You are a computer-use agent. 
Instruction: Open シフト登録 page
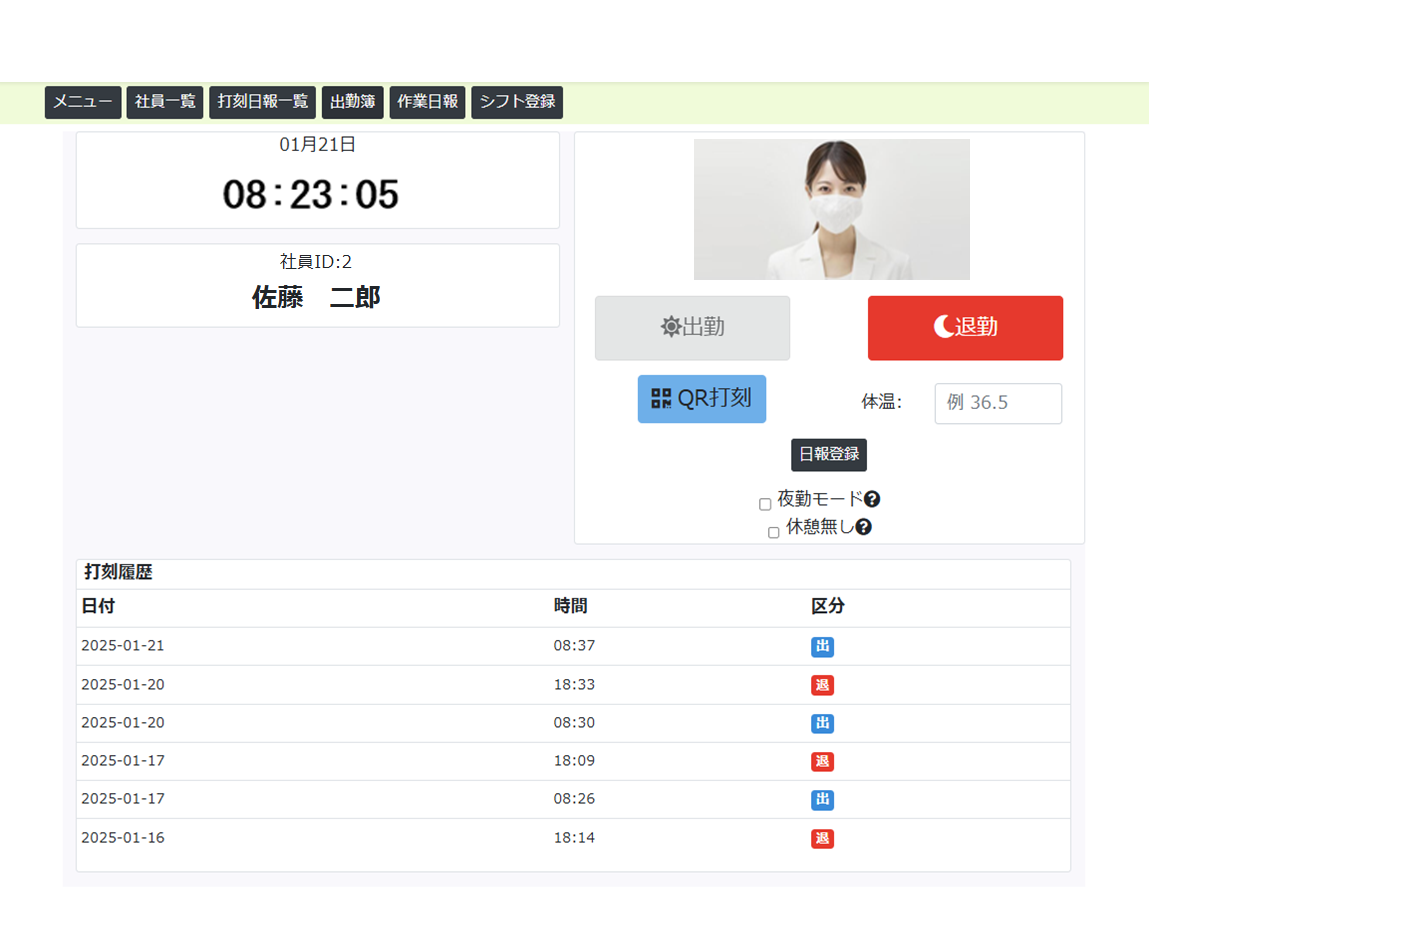pos(517,102)
